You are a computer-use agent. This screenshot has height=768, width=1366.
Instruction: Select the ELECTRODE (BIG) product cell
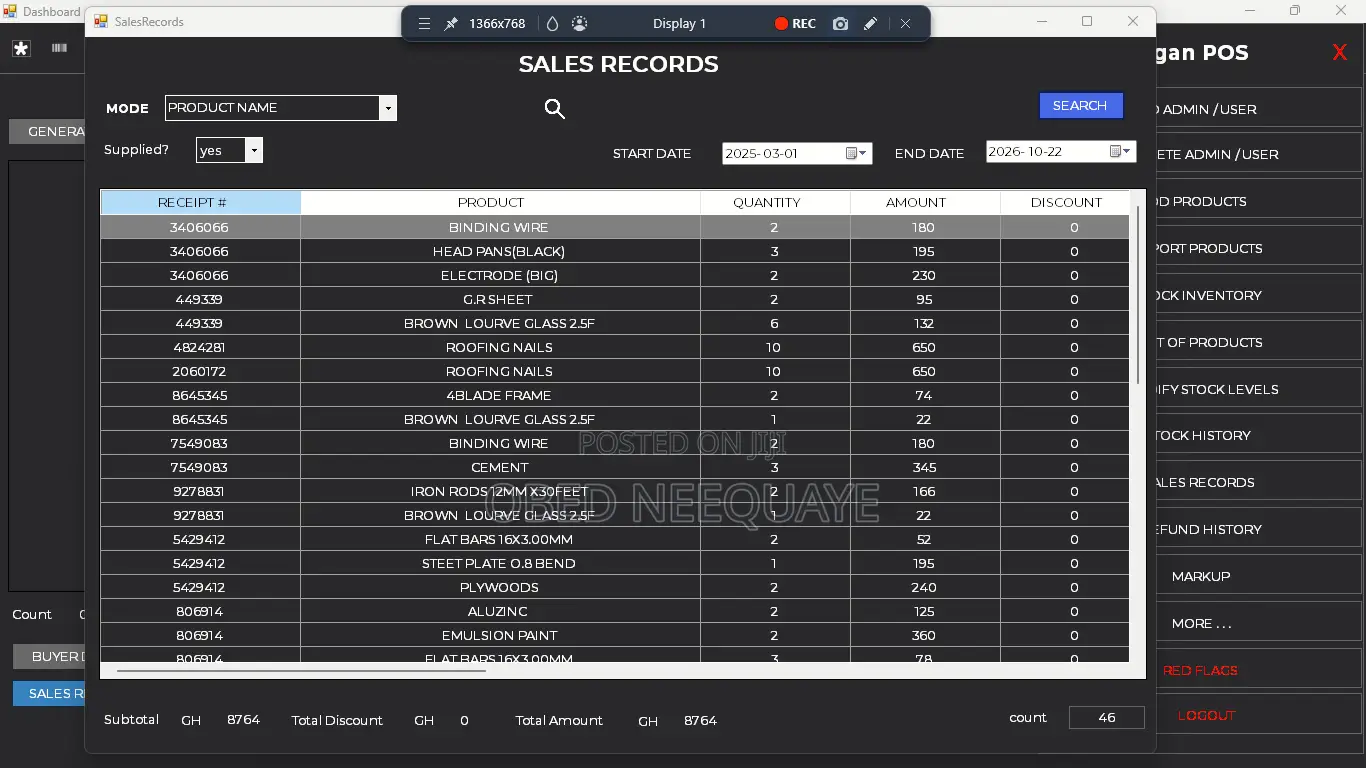click(x=500, y=275)
